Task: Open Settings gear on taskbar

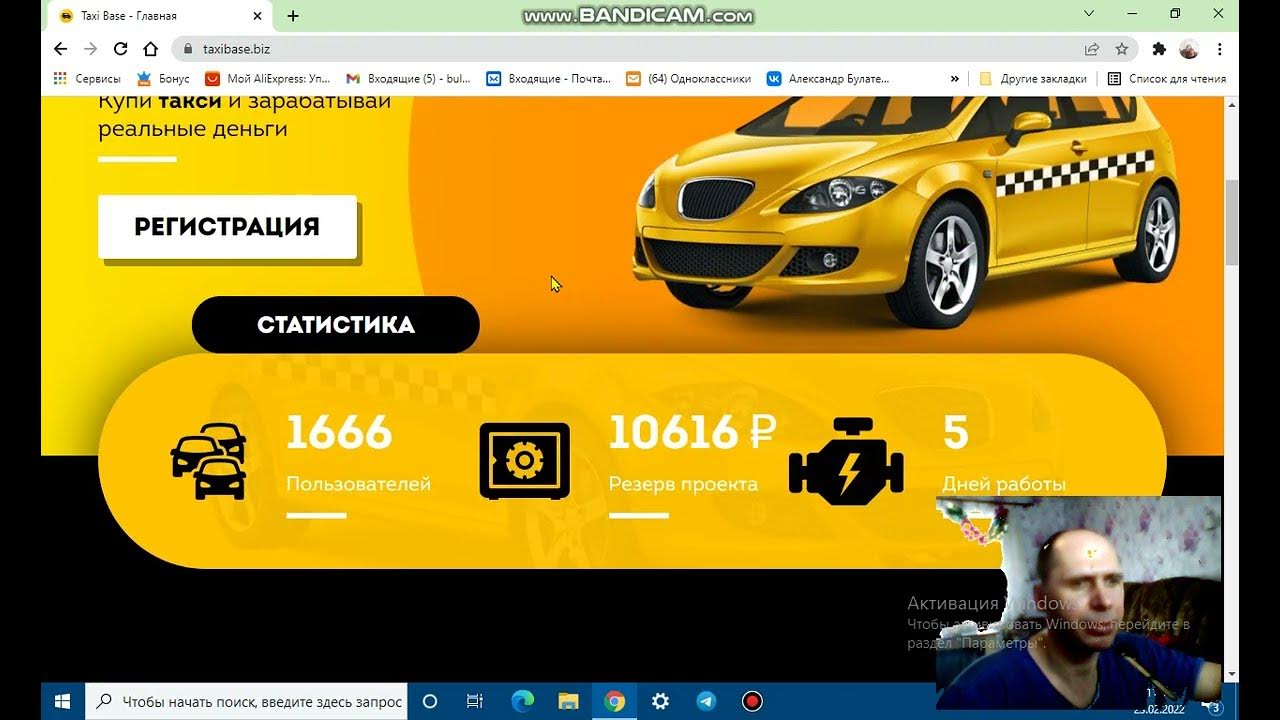Action: [660, 702]
